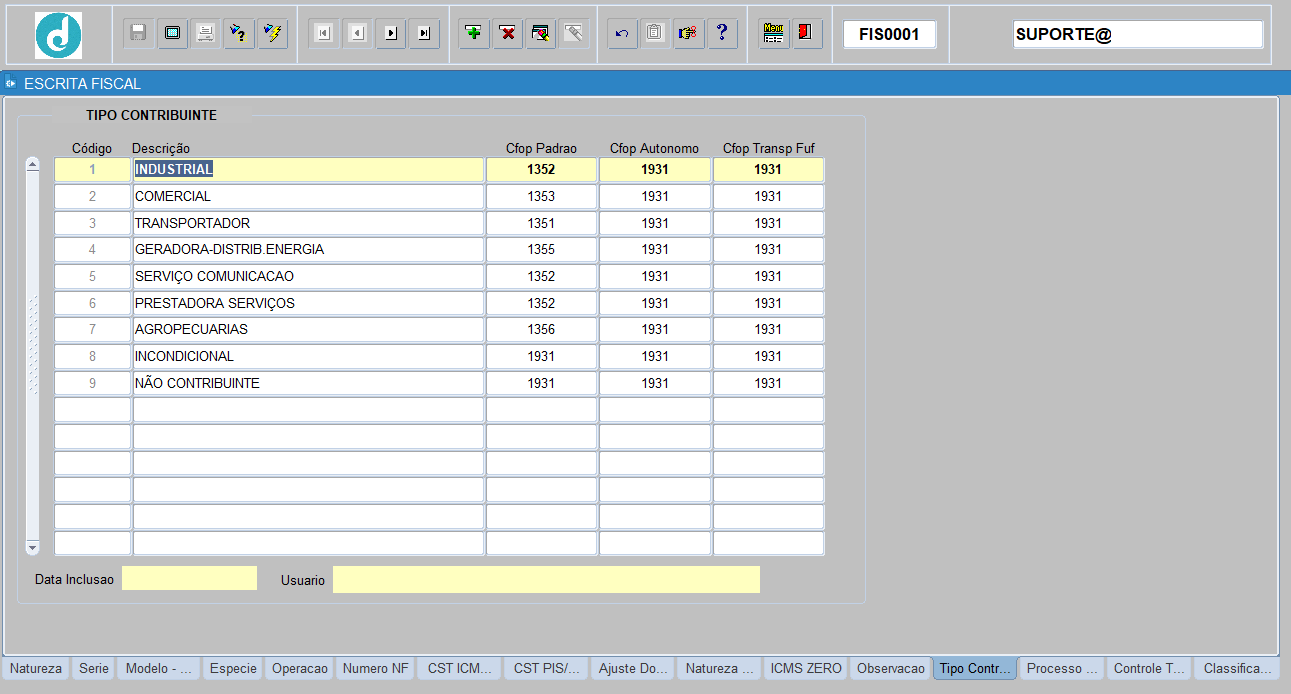Select the NÃO CONTRIBUINTE row

308,383
